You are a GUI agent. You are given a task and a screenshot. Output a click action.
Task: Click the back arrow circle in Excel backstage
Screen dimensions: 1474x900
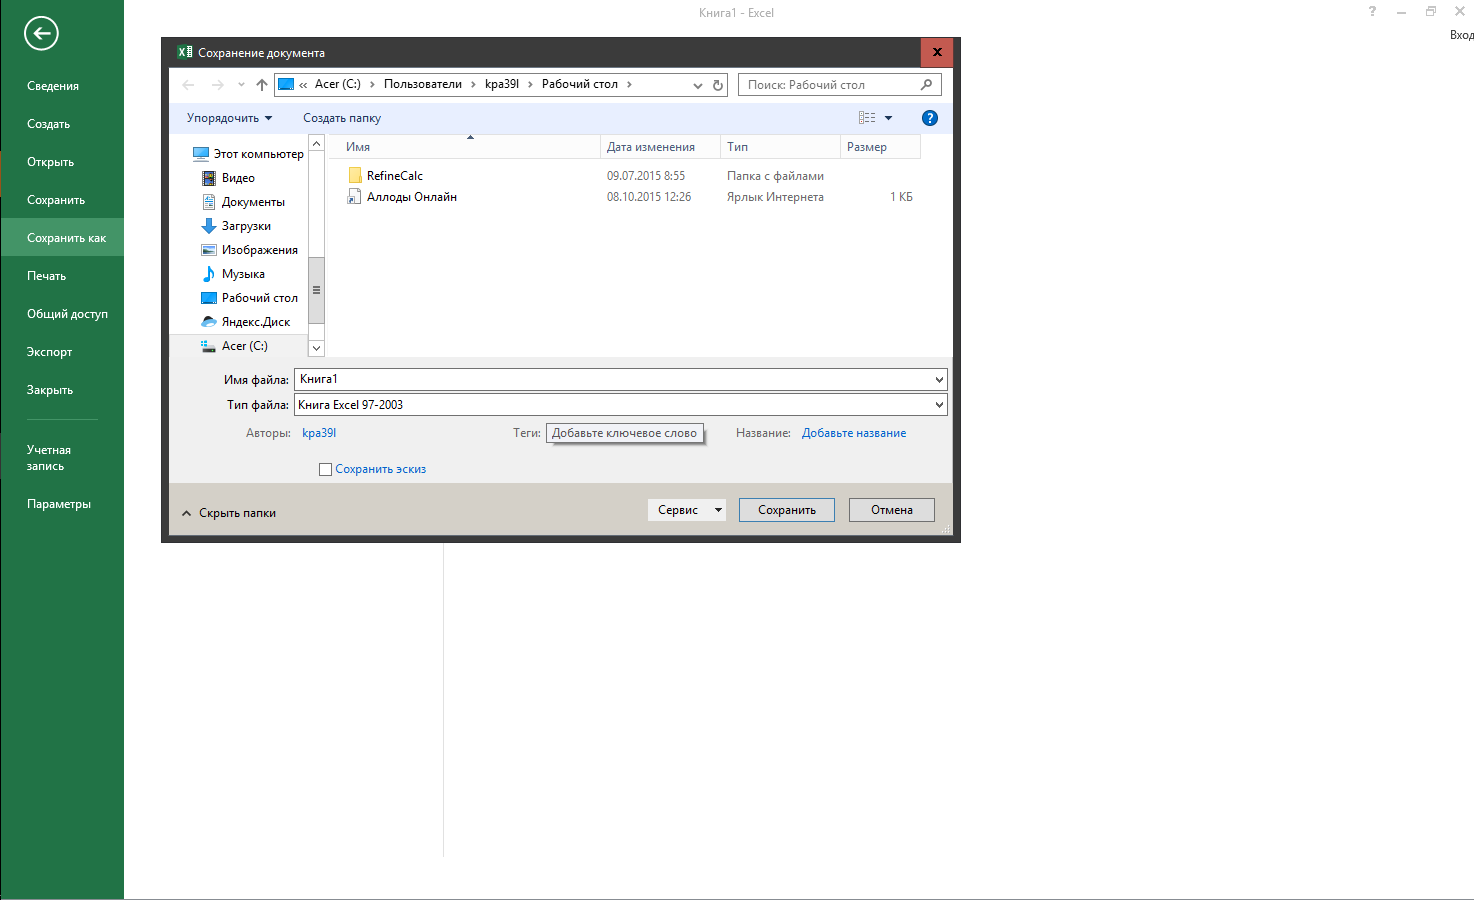pyautogui.click(x=42, y=33)
